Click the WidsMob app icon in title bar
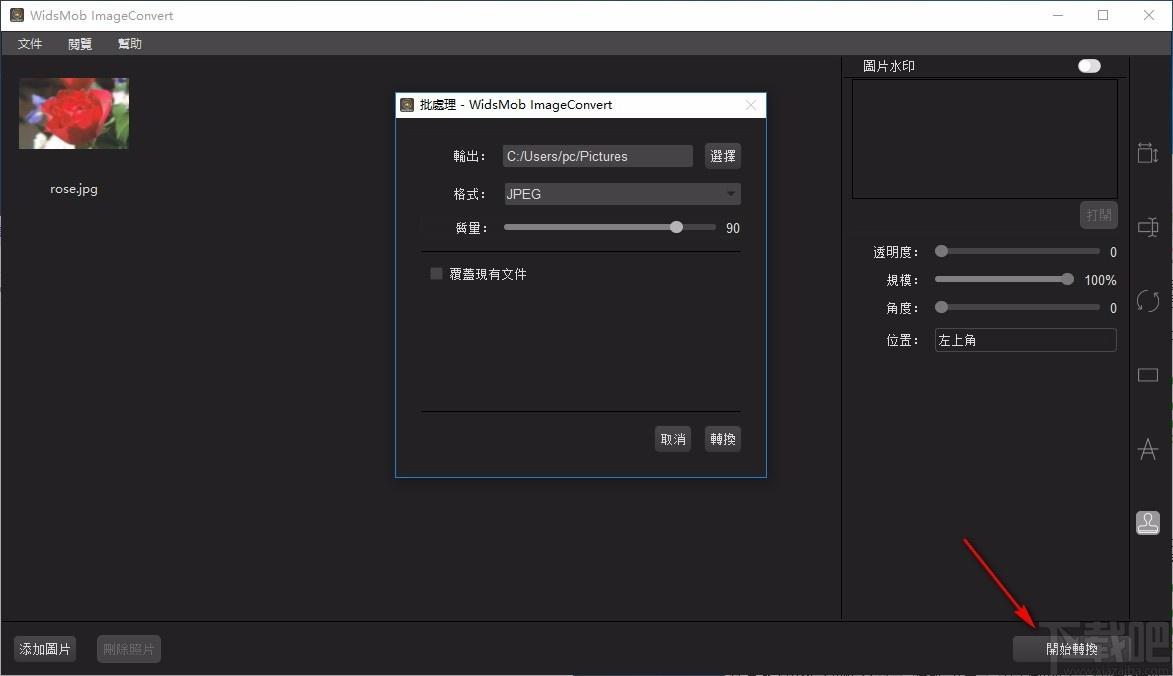This screenshot has width=1173, height=676. pos(16,15)
